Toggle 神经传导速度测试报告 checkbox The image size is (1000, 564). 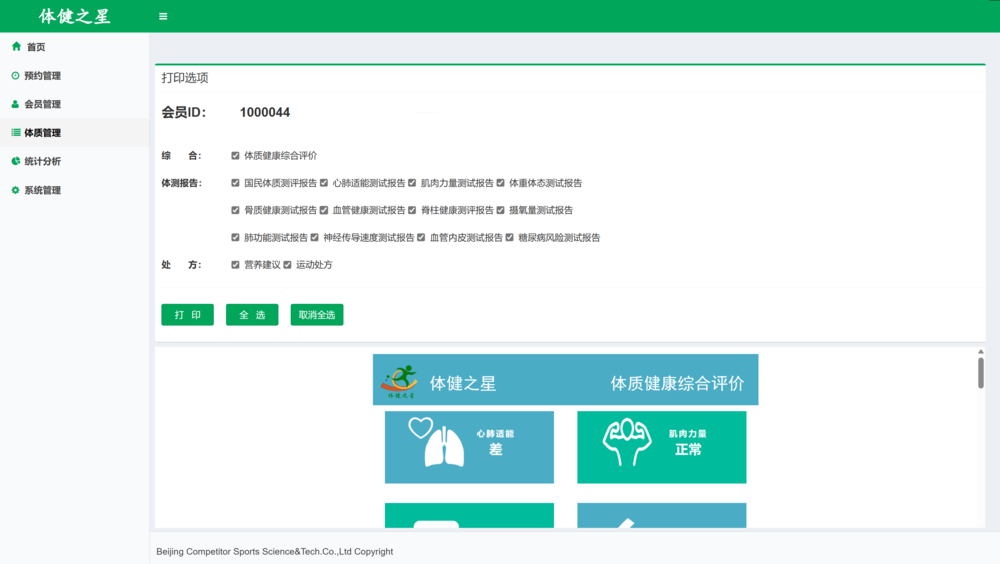tap(314, 237)
